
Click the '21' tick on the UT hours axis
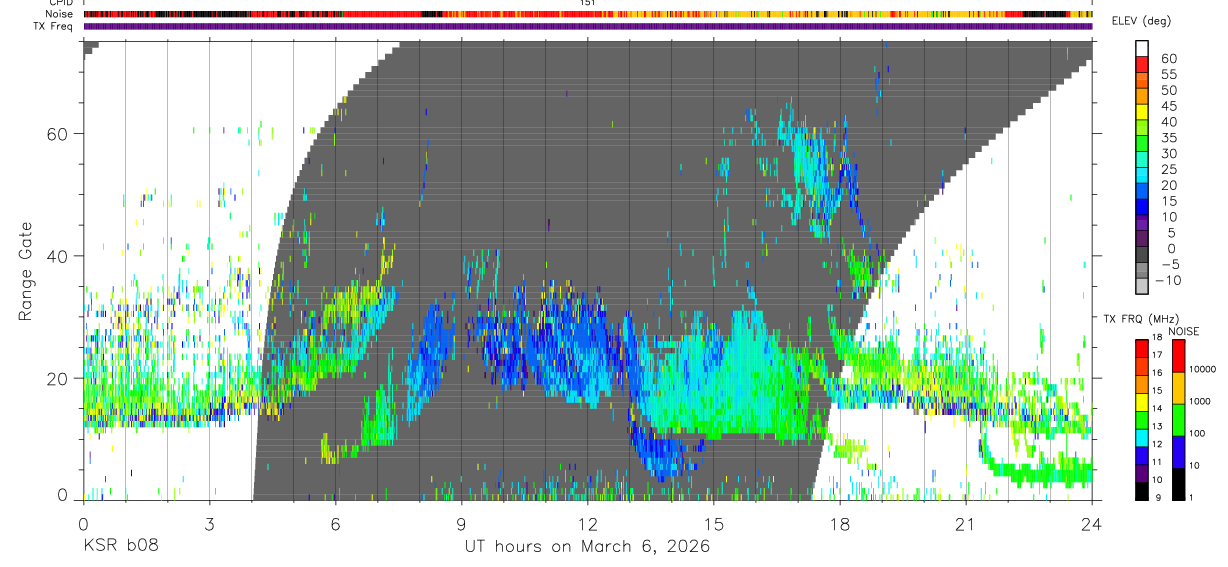(x=965, y=524)
